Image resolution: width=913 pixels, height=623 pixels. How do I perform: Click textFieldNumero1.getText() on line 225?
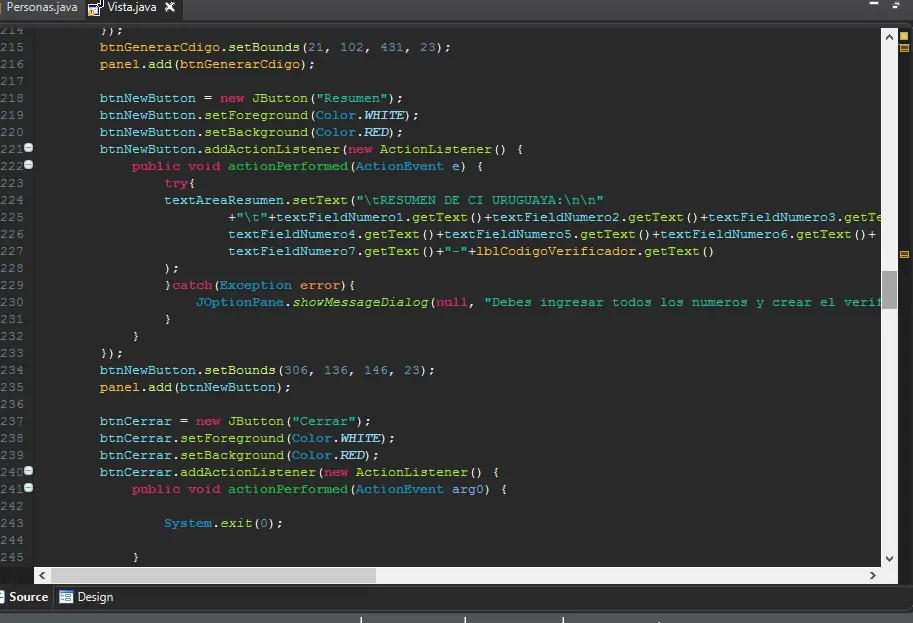click(x=378, y=217)
